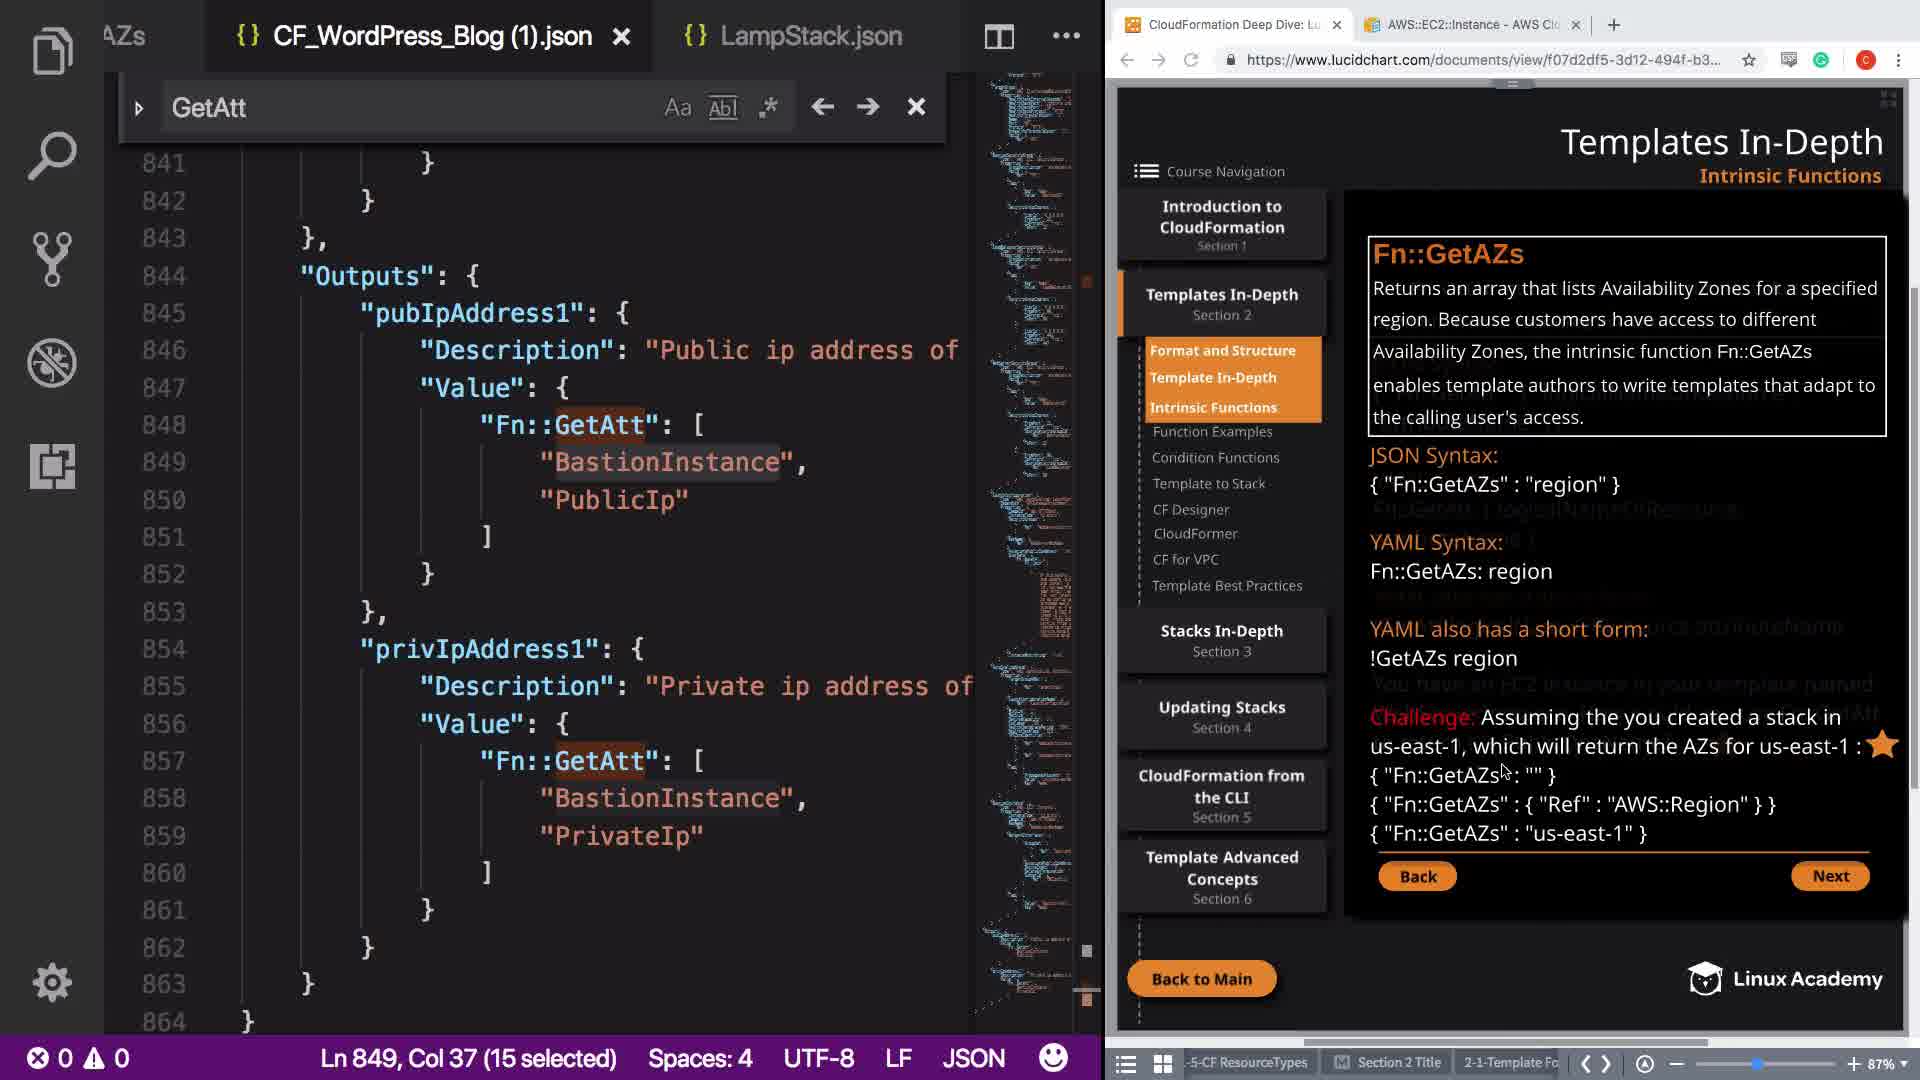Toggle Match Whole Word in the find widget
This screenshot has height=1080, width=1920.
click(722, 107)
